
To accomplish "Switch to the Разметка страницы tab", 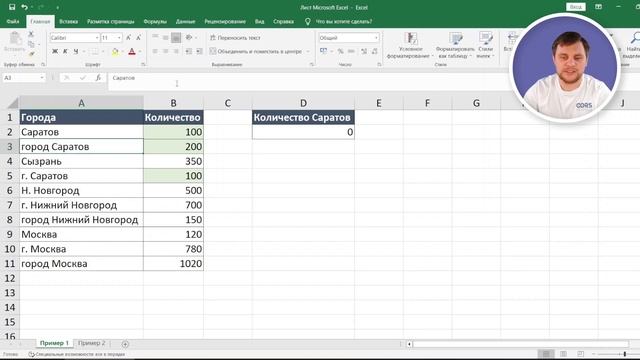I will pyautogui.click(x=111, y=21).
